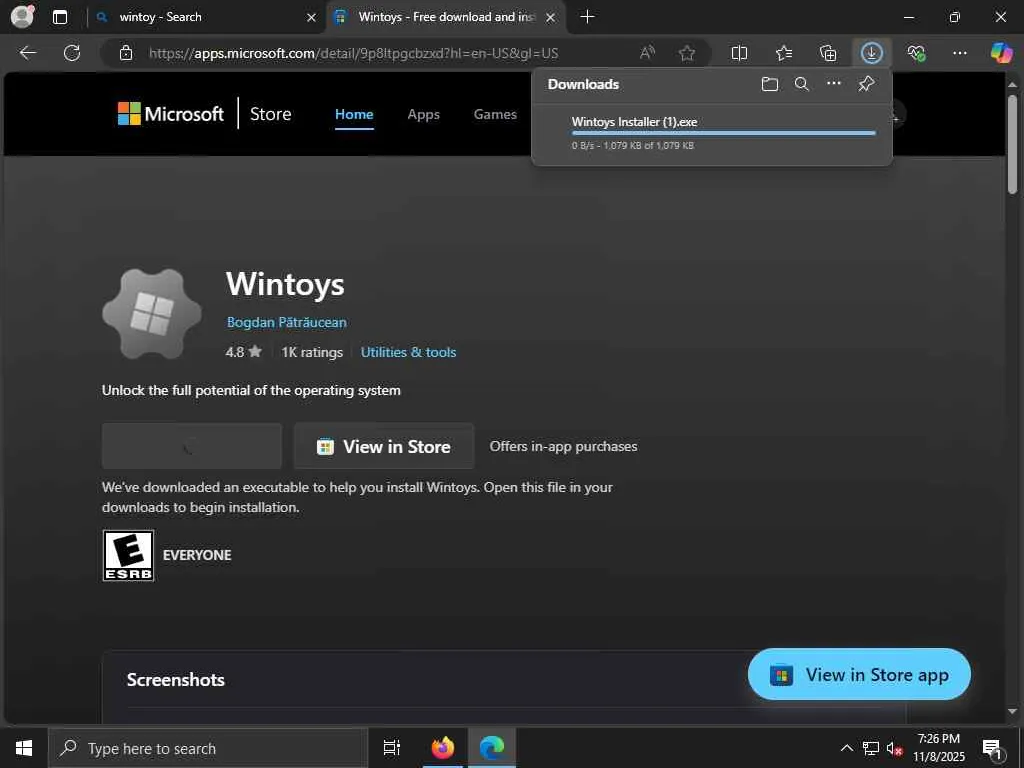The height and width of the screenshot is (768, 1024).
Task: Open the network status tray icon
Action: (x=871, y=748)
